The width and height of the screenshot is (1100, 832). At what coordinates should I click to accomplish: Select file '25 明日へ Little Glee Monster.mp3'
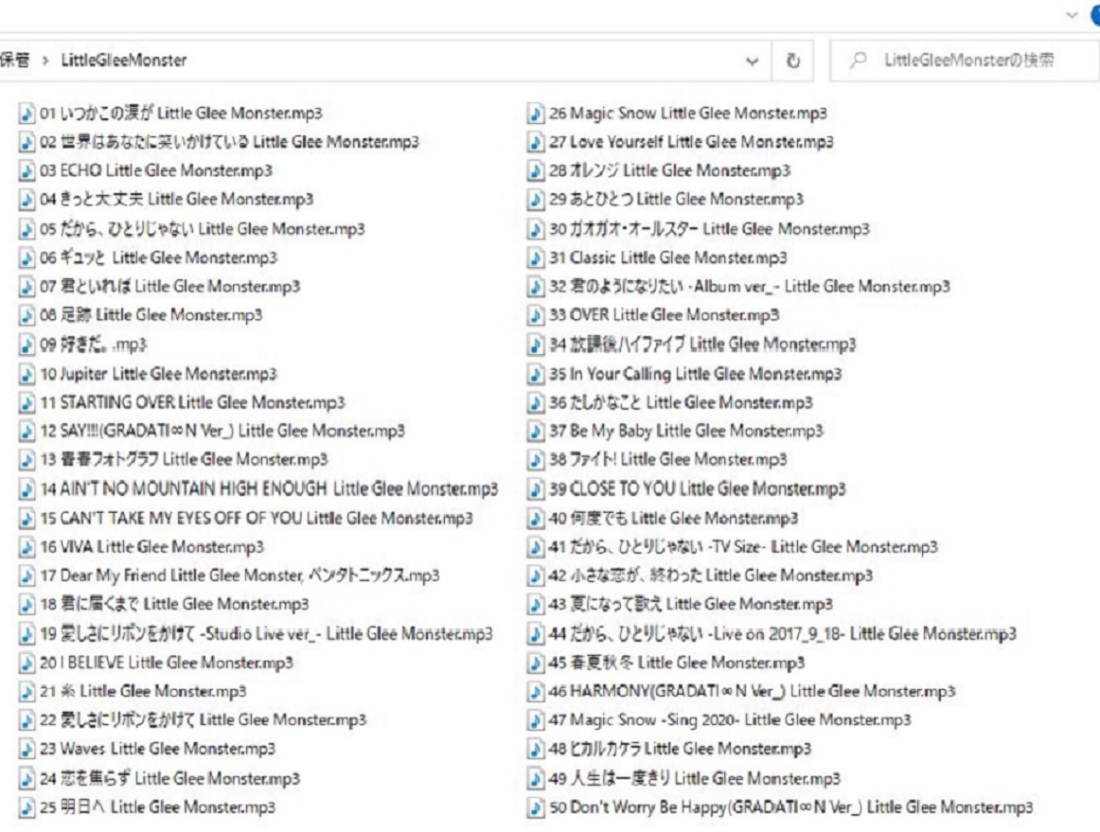coord(147,807)
